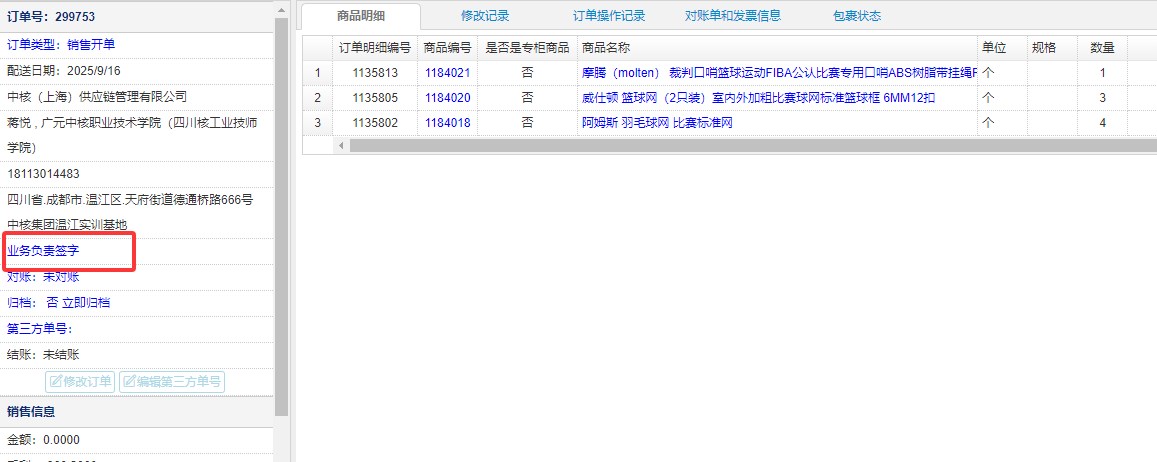Open the 修改记录 tab
Image resolution: width=1157 pixels, height=462 pixels.
tap(485, 16)
